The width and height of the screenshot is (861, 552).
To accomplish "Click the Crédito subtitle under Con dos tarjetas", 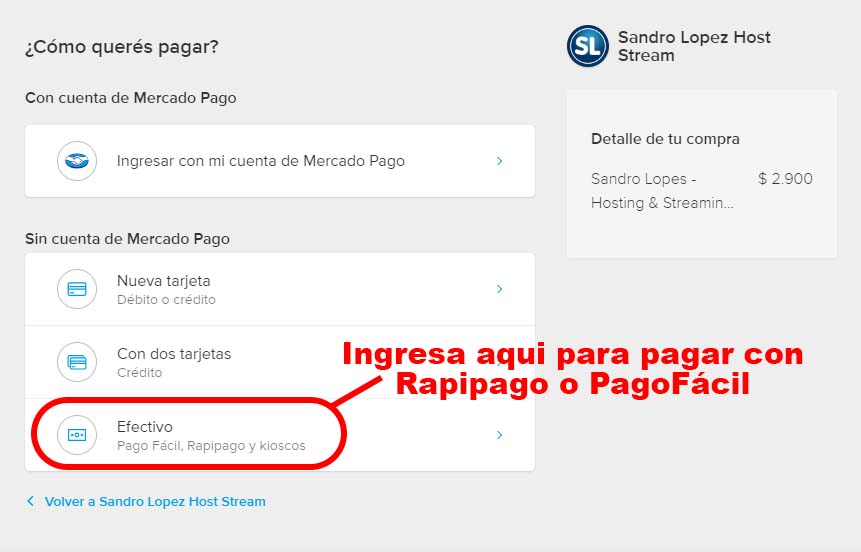I will pos(139,373).
